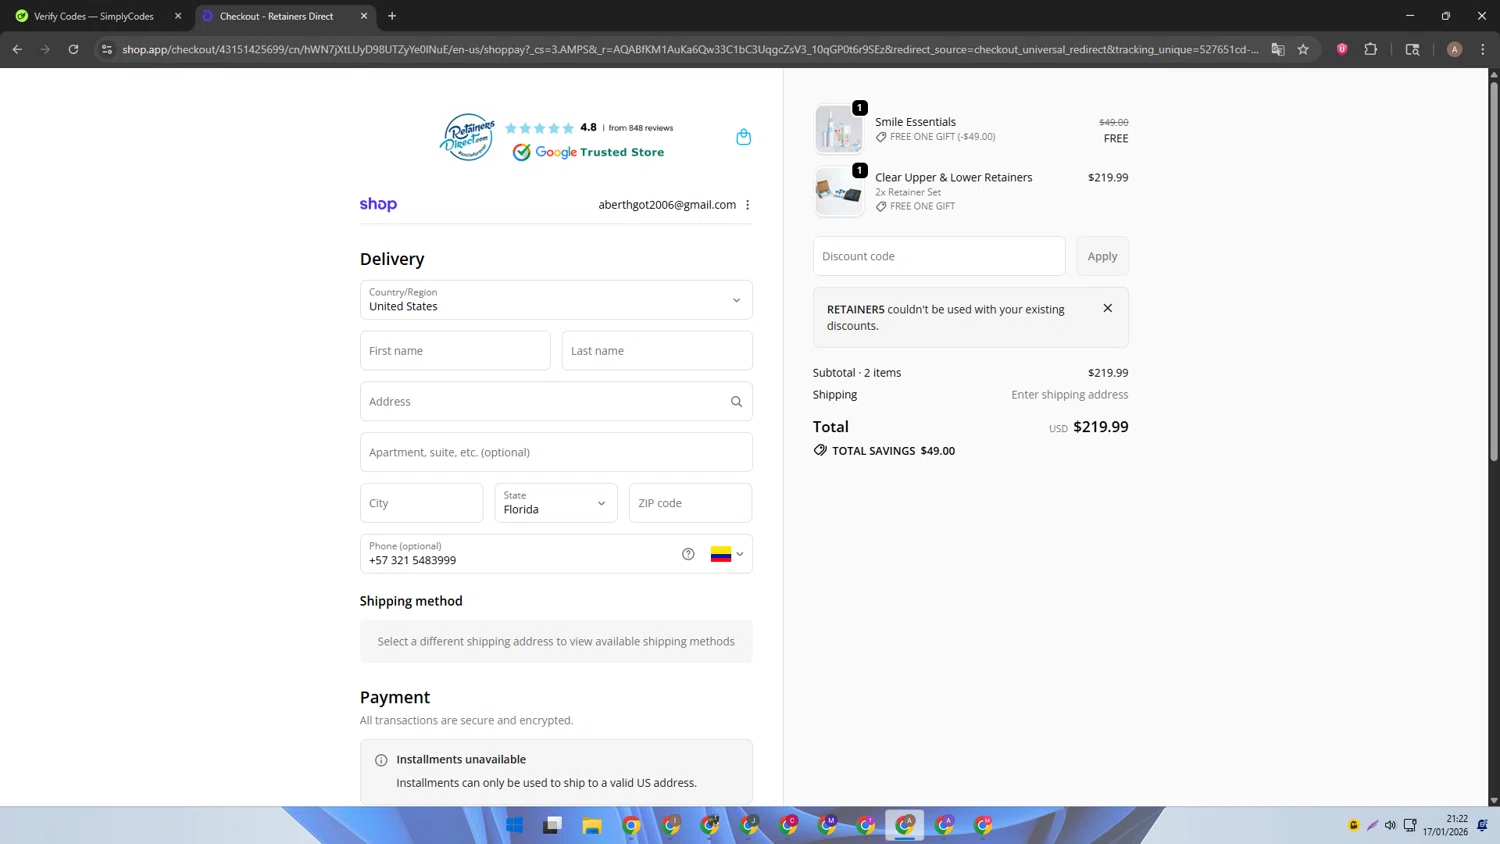Close the Verify Codes SimplyCodes tab
Screen dimensions: 1500x844
point(178,16)
